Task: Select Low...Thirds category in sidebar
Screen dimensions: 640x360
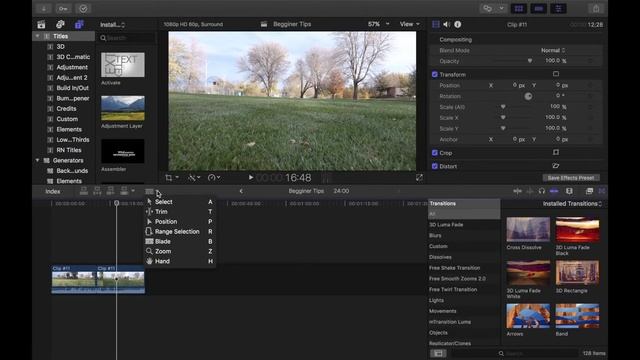Action: click(73, 140)
